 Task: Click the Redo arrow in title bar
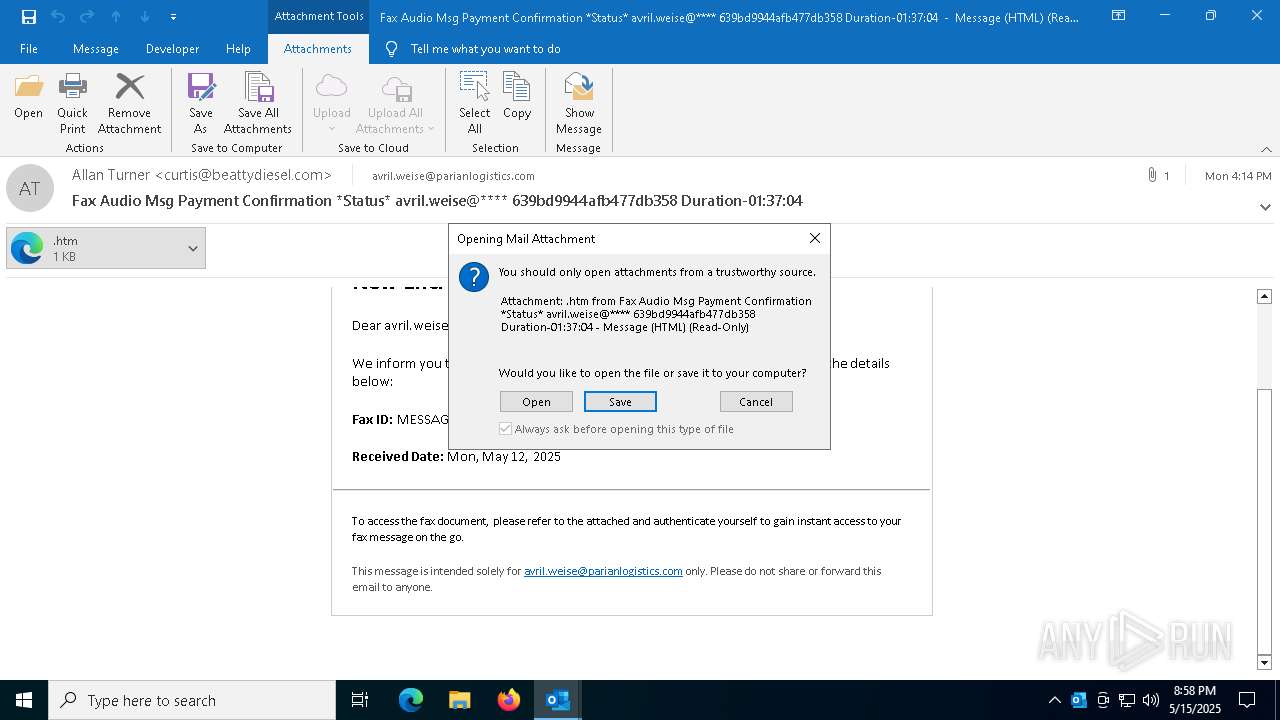[86, 17]
